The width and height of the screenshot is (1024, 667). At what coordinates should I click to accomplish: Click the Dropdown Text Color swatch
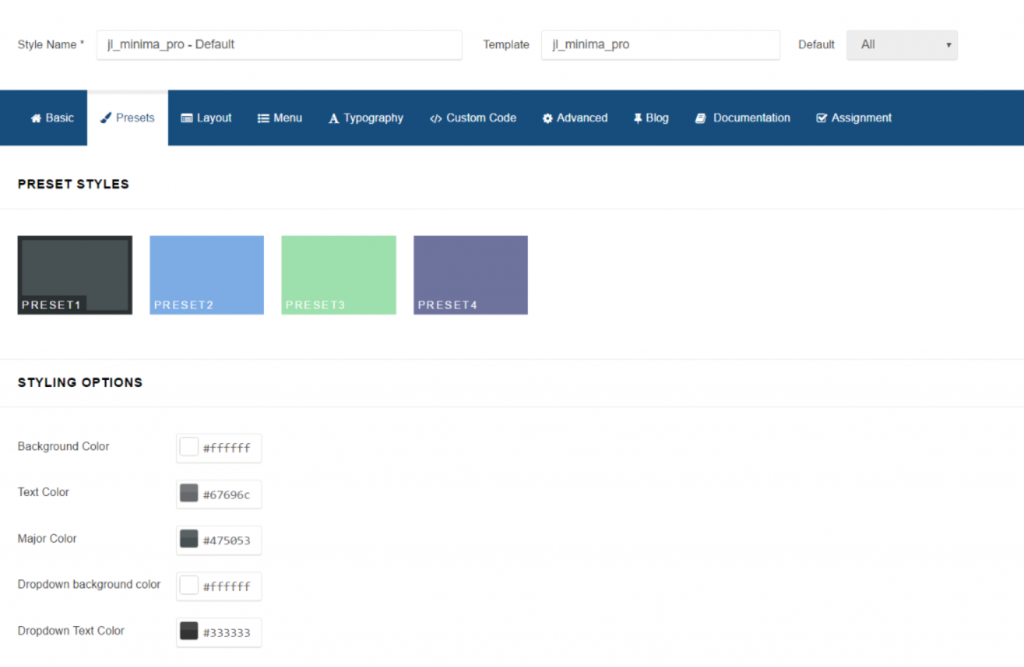[189, 631]
